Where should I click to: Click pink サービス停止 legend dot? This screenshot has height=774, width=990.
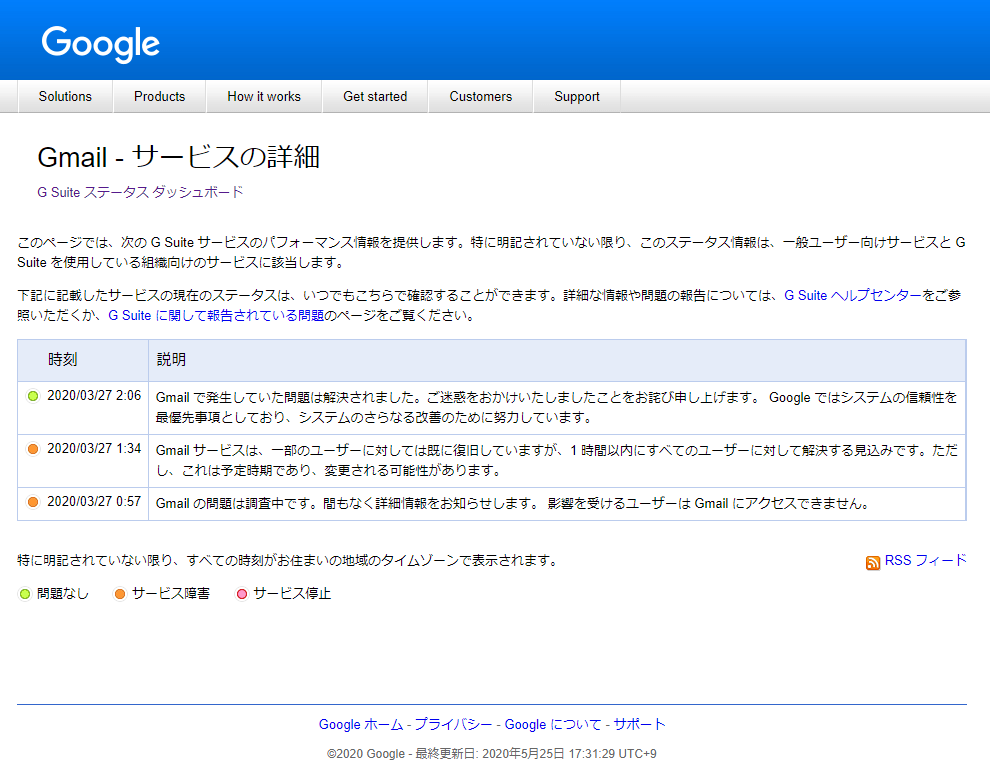coord(241,594)
